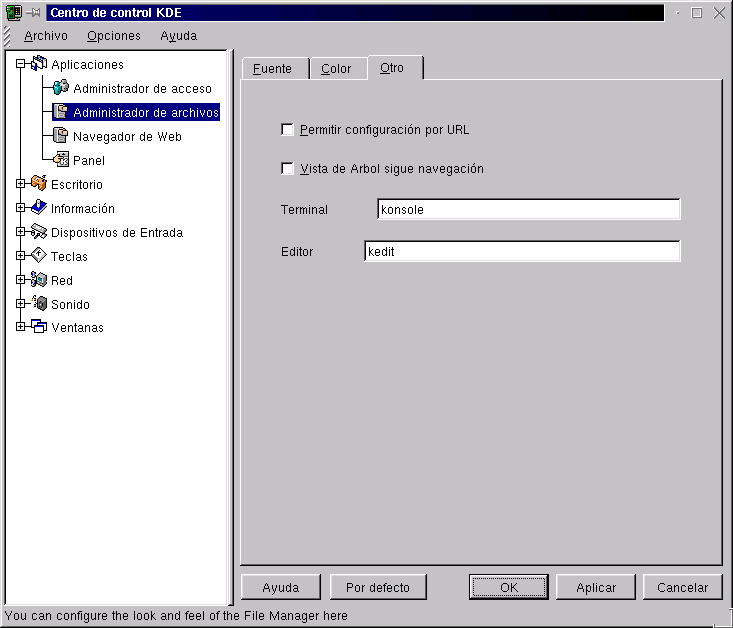The image size is (733, 628).
Task: Click the Escritorio category icon
Action: pyautogui.click(x=39, y=184)
